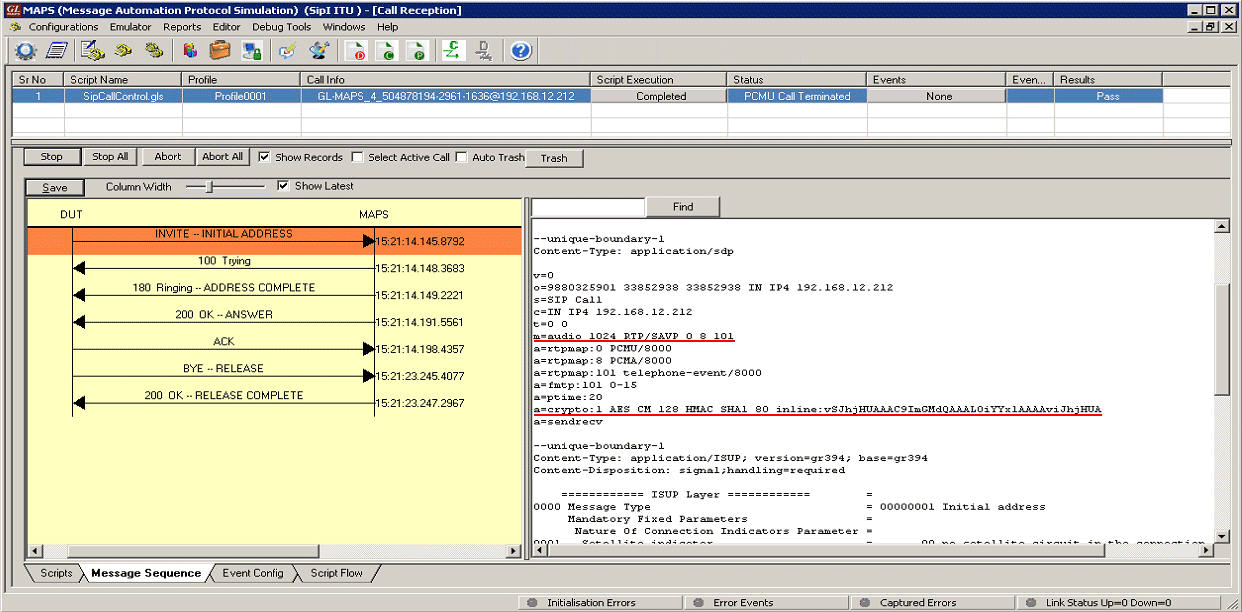Adjust the Column Width slider
The width and height of the screenshot is (1242, 612).
(209, 187)
